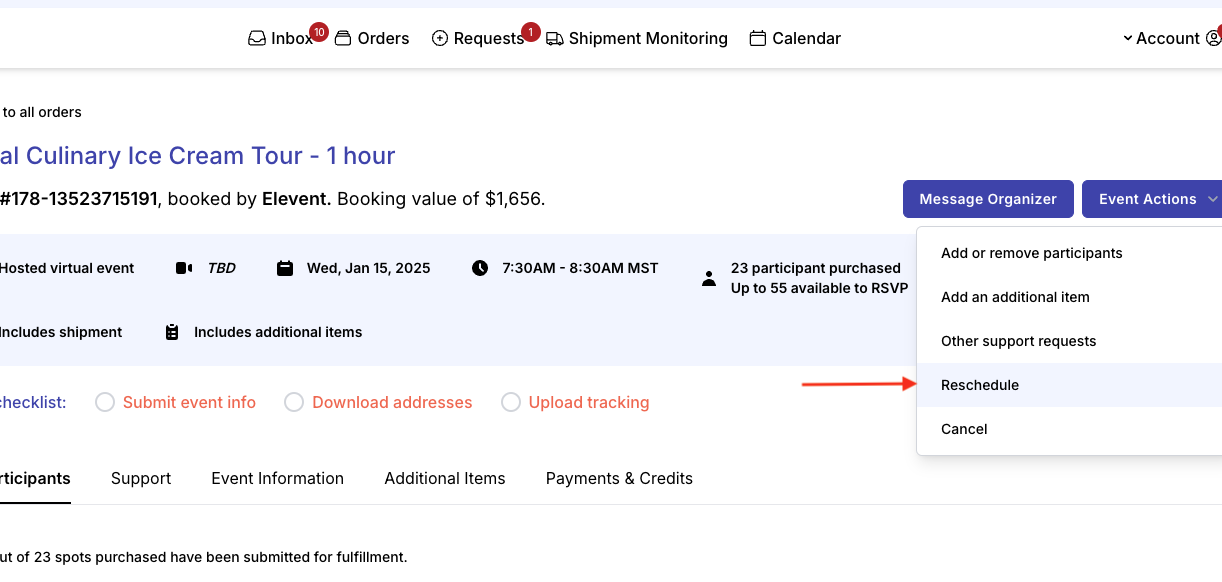Click the Calendar icon in navbar
The width and height of the screenshot is (1222, 582).
[x=758, y=39]
